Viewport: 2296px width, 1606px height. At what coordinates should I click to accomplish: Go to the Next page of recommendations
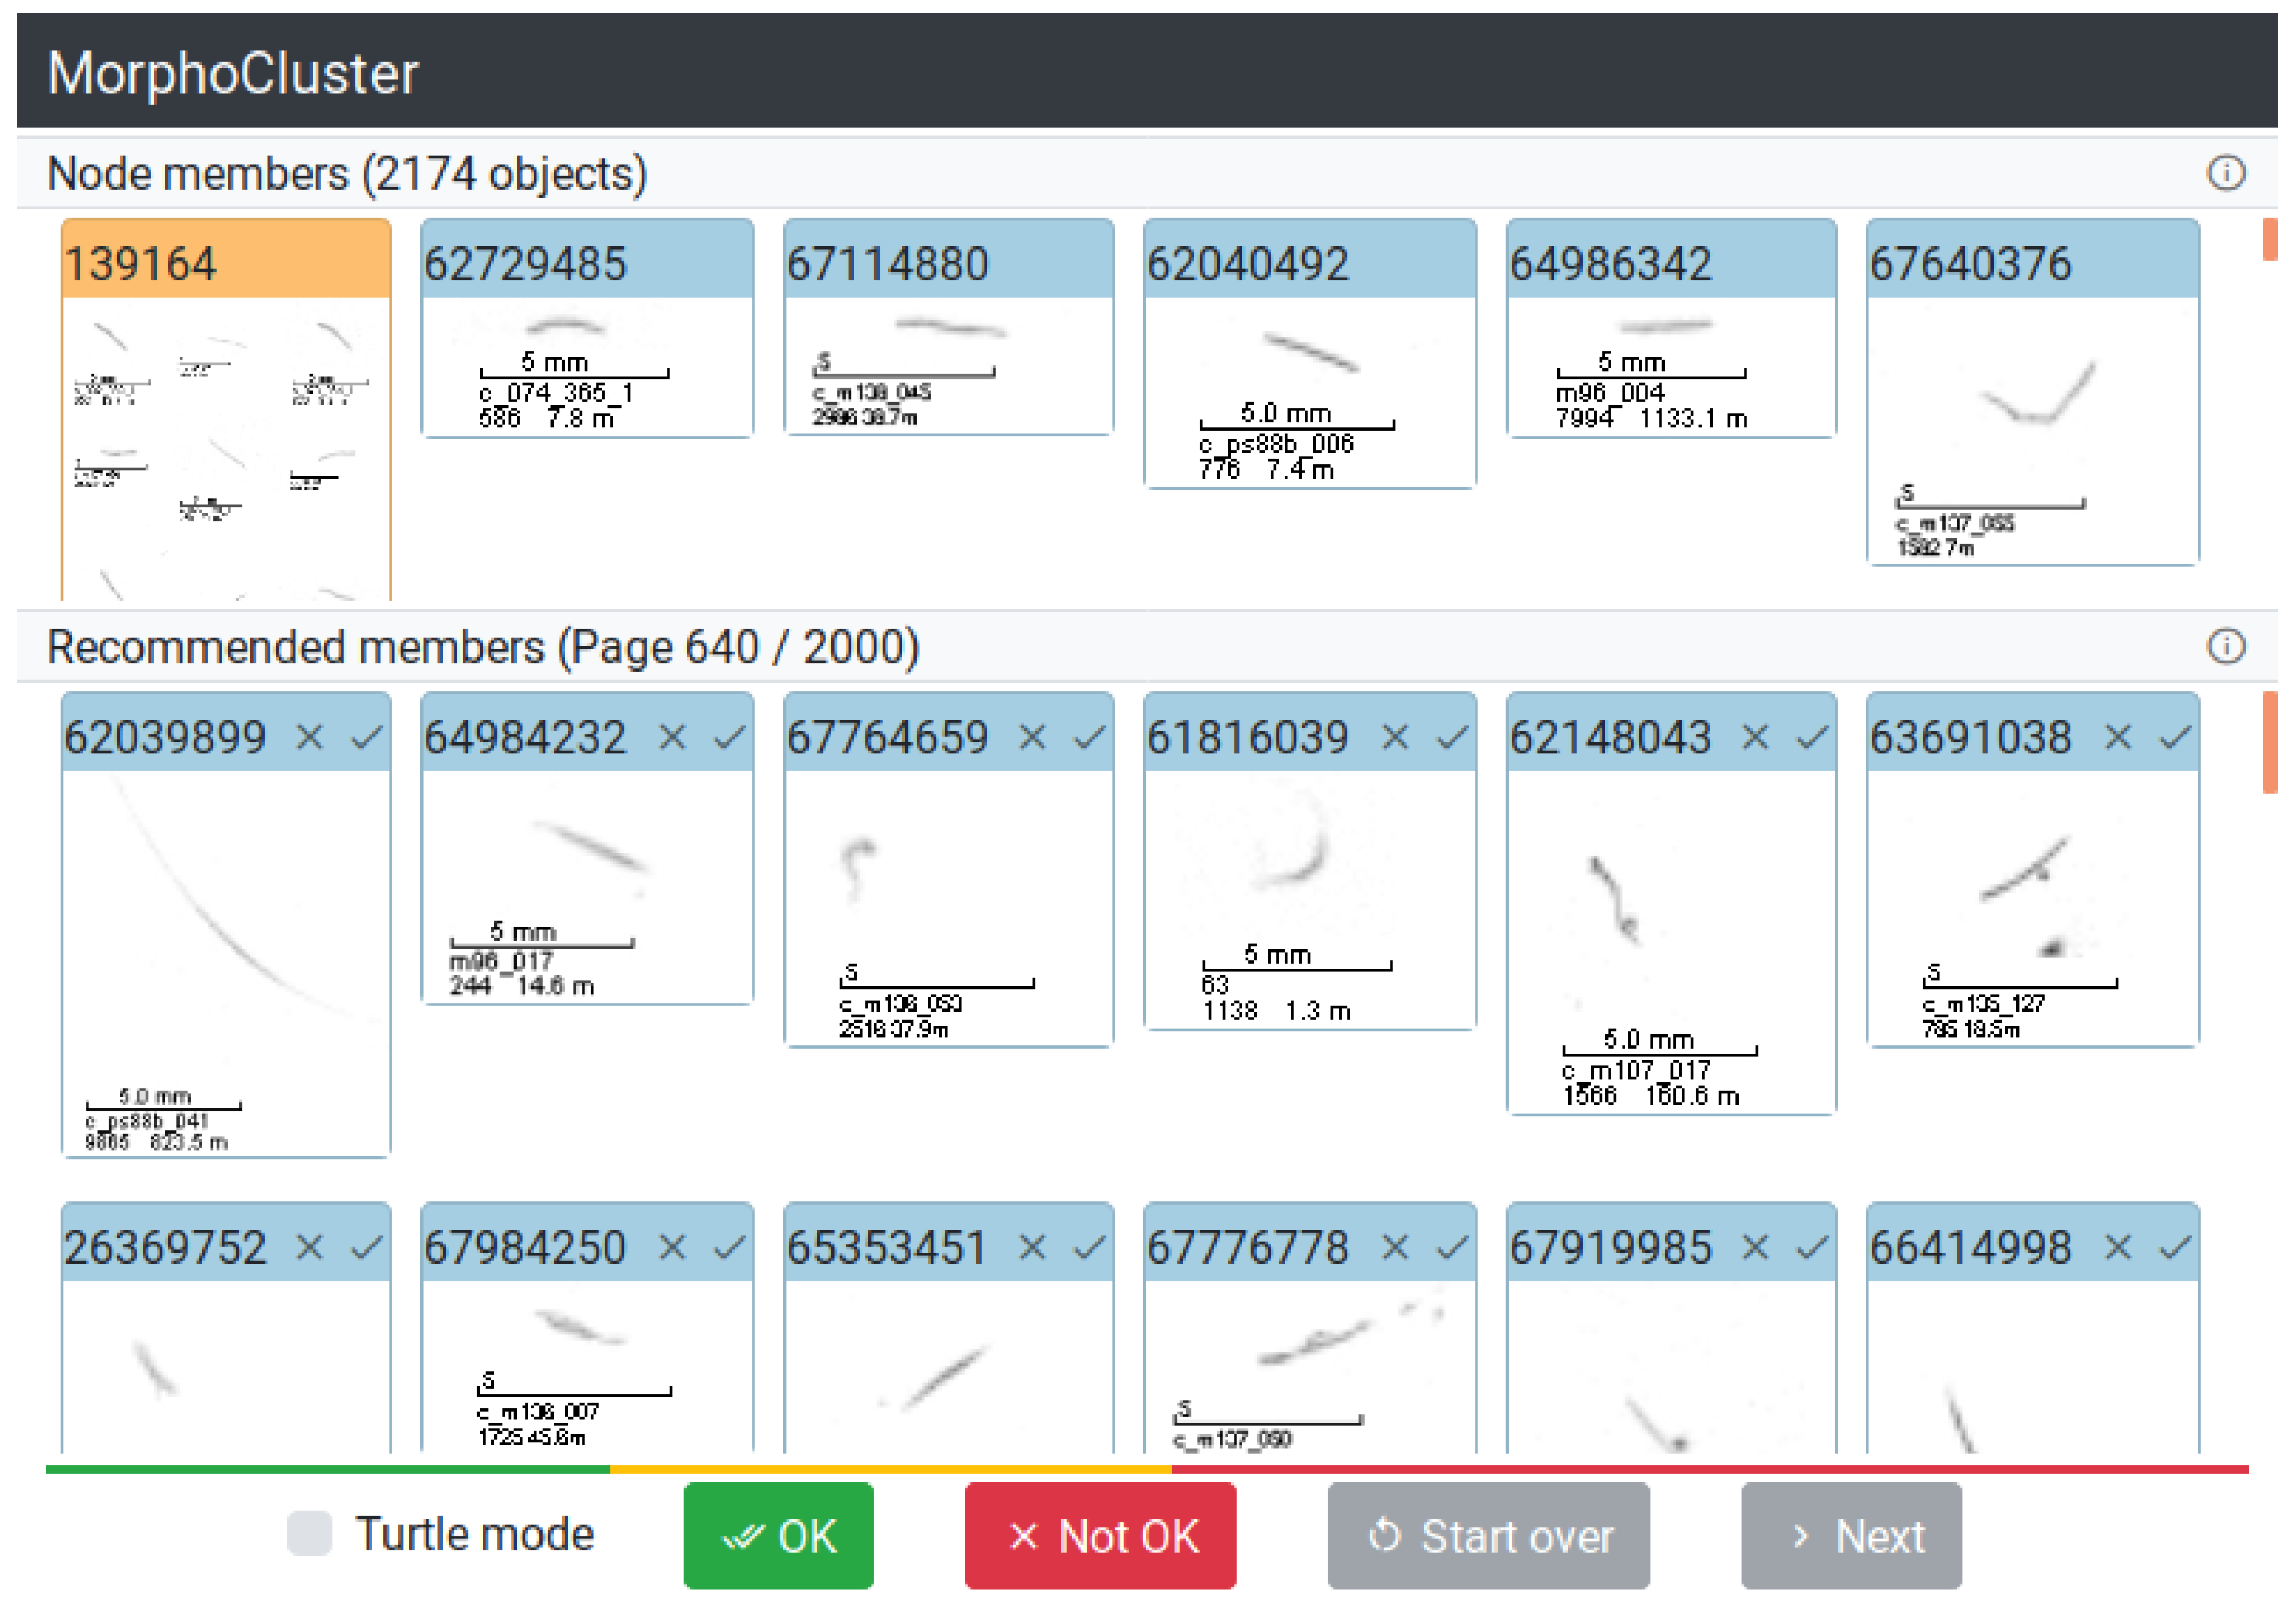pyautogui.click(x=1850, y=1535)
